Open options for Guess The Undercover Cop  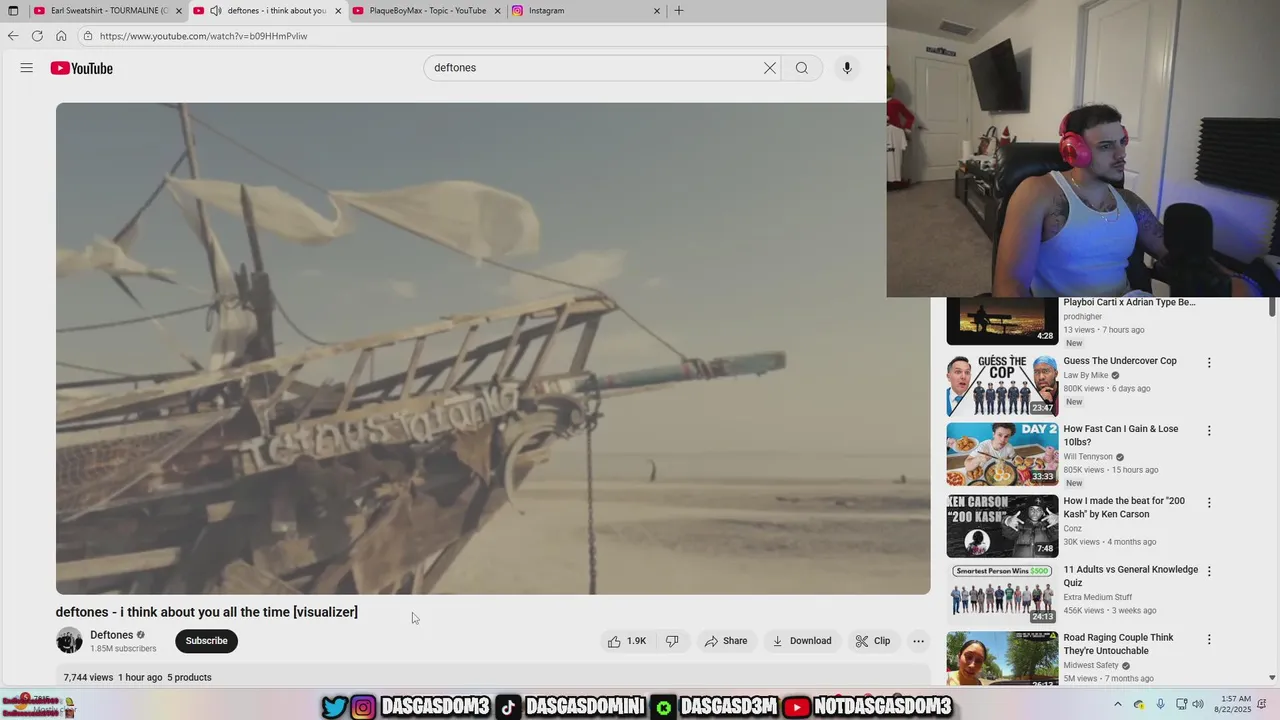point(1209,363)
